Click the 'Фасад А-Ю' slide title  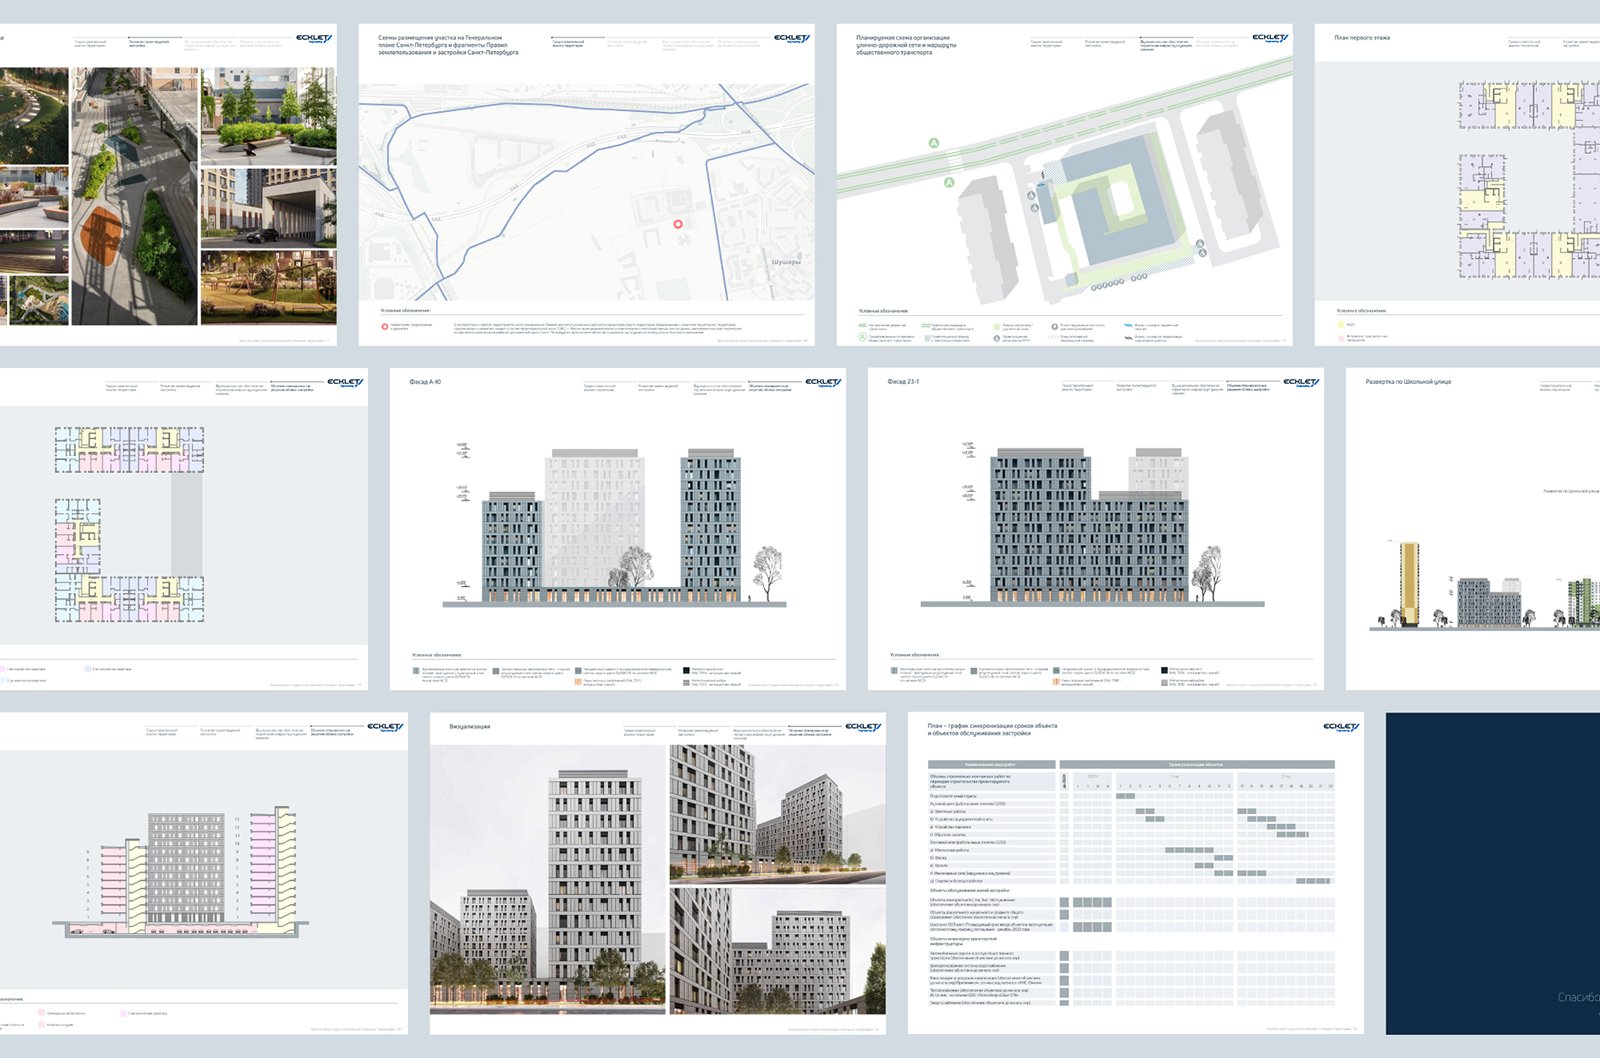[425, 382]
